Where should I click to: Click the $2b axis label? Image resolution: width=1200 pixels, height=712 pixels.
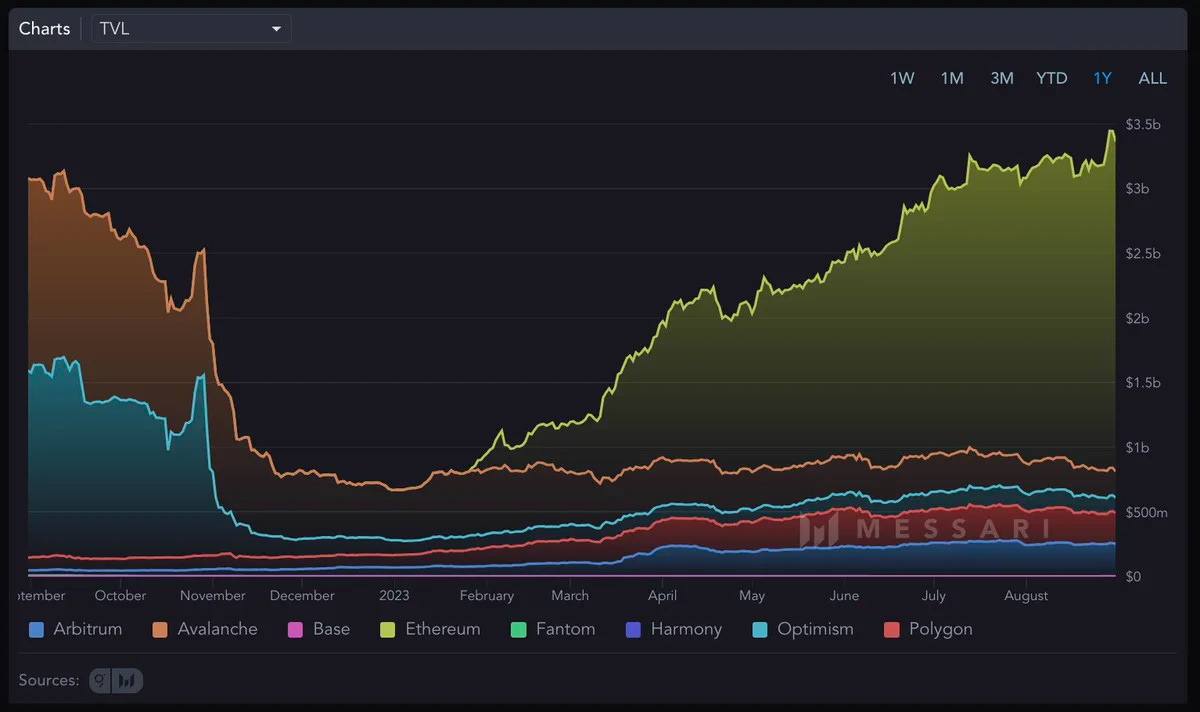point(1139,318)
